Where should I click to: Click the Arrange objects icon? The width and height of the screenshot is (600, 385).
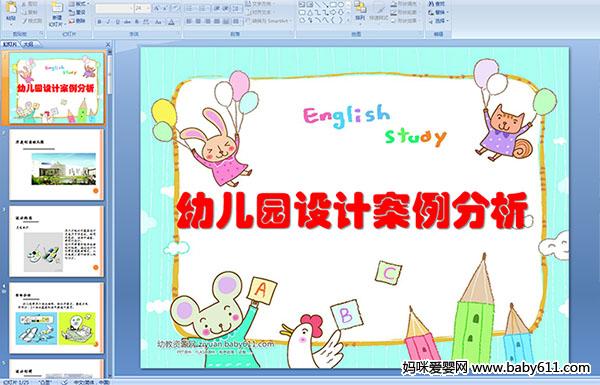[x=360, y=10]
